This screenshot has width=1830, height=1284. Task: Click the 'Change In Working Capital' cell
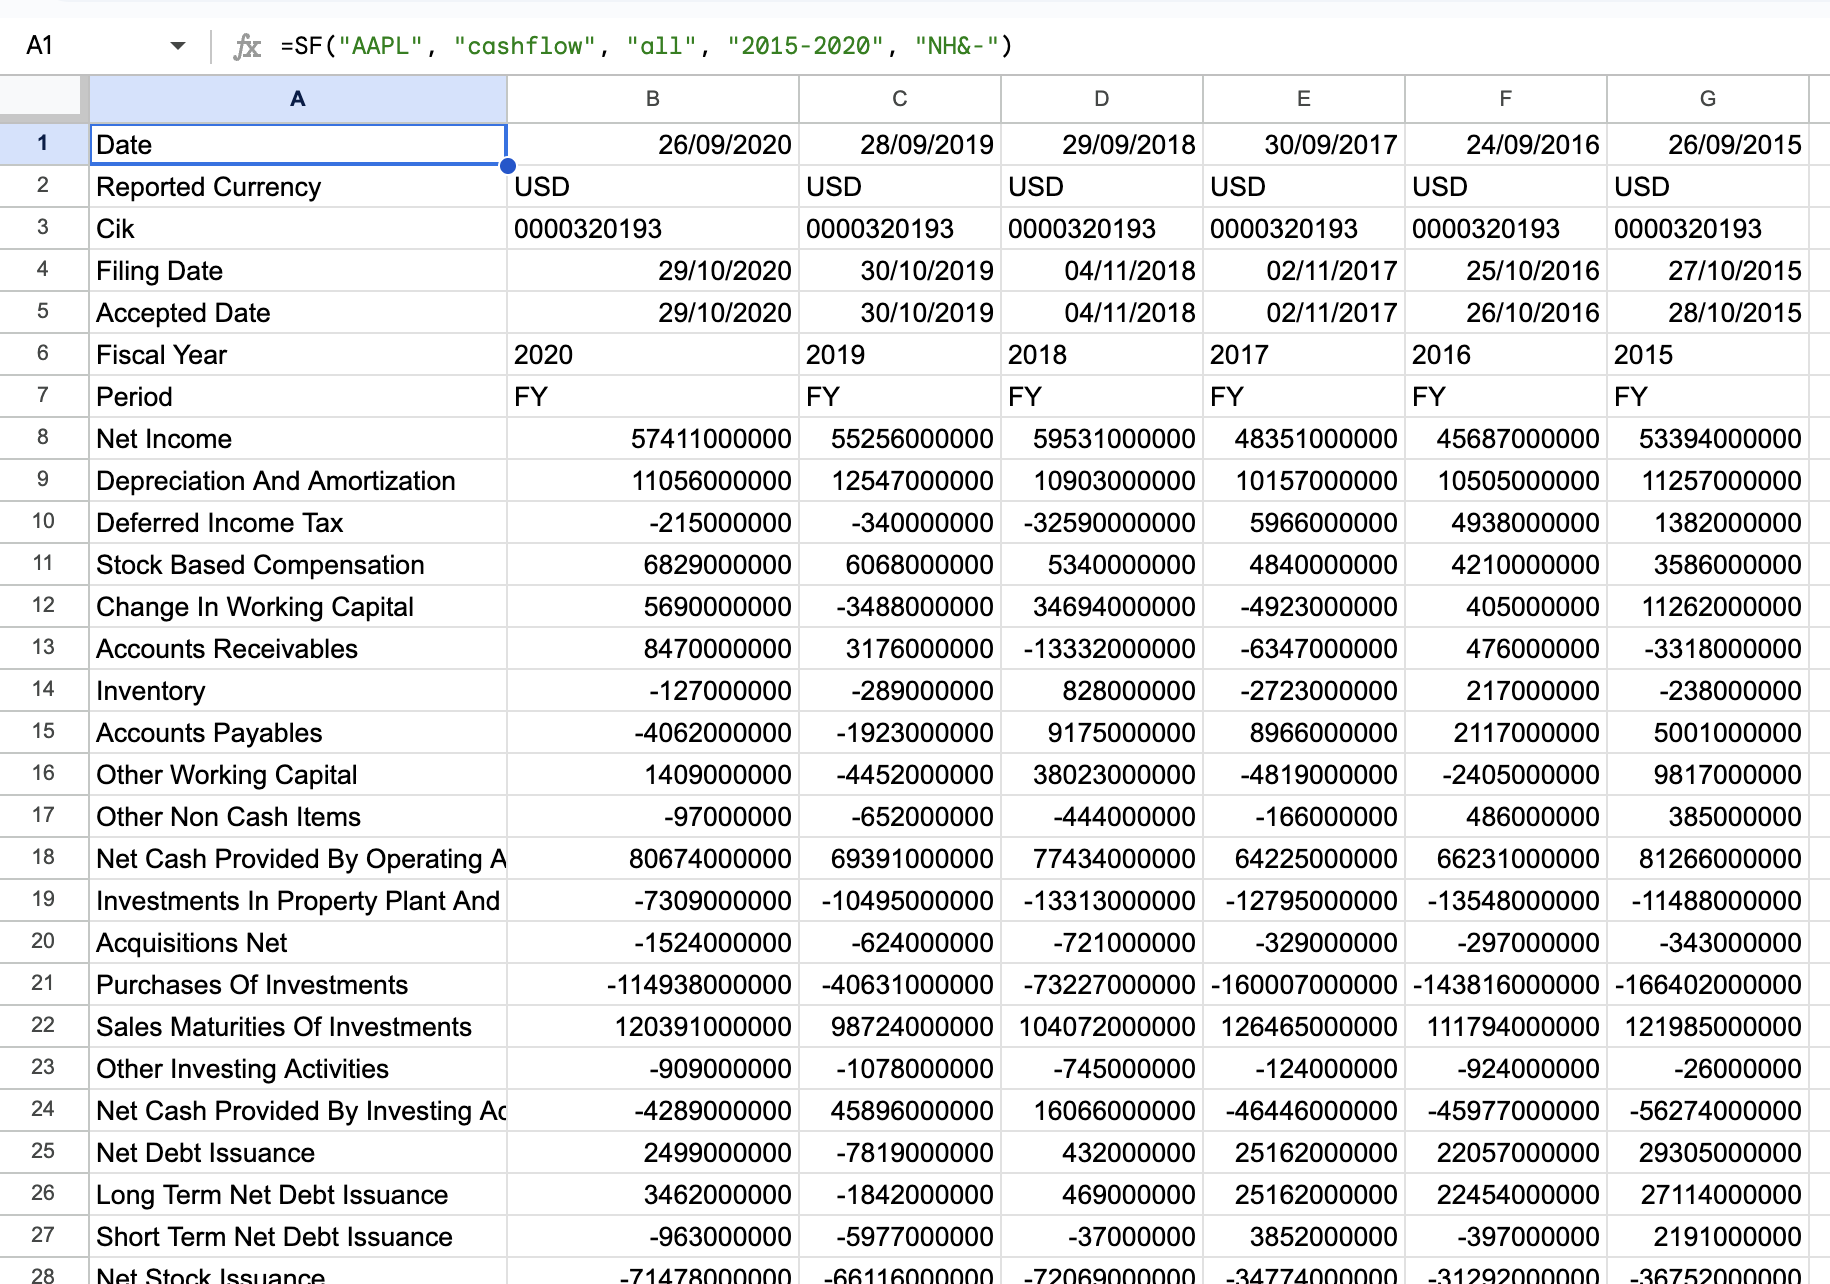click(298, 607)
